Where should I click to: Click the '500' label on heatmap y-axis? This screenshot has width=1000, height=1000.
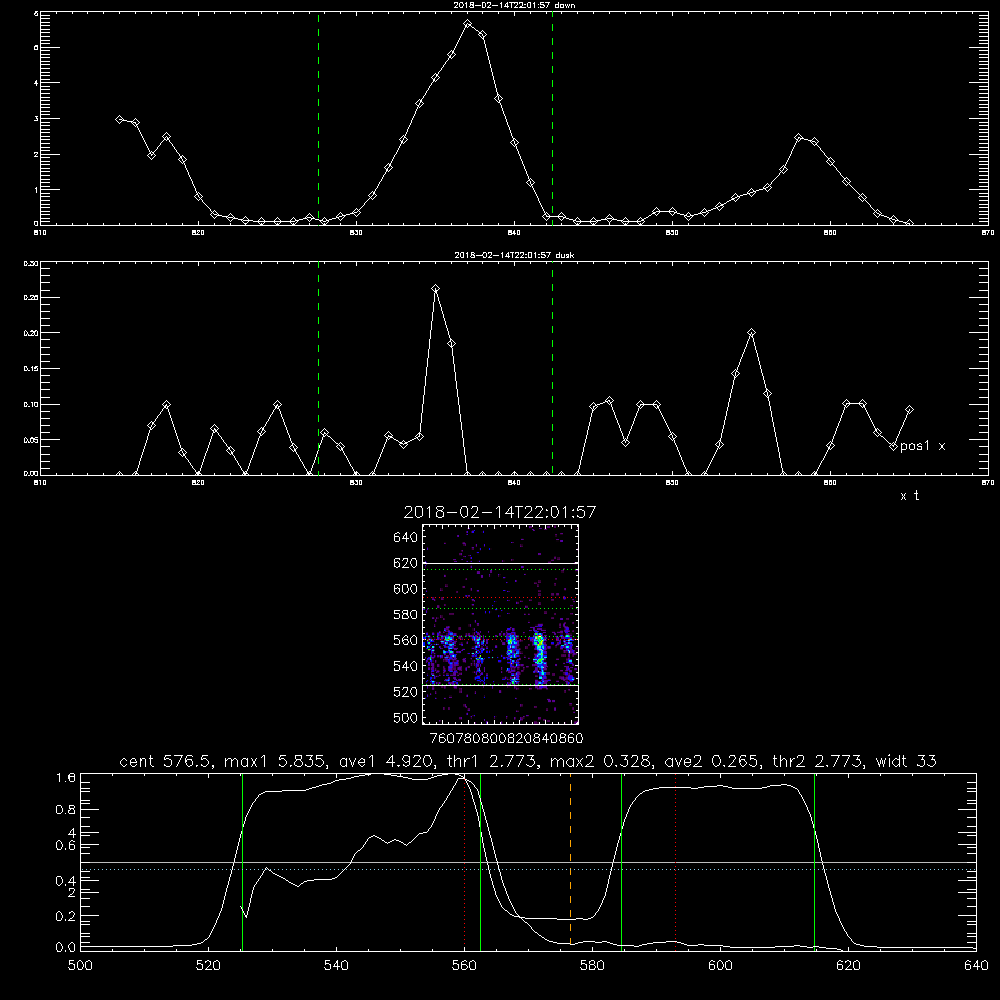coord(406,718)
